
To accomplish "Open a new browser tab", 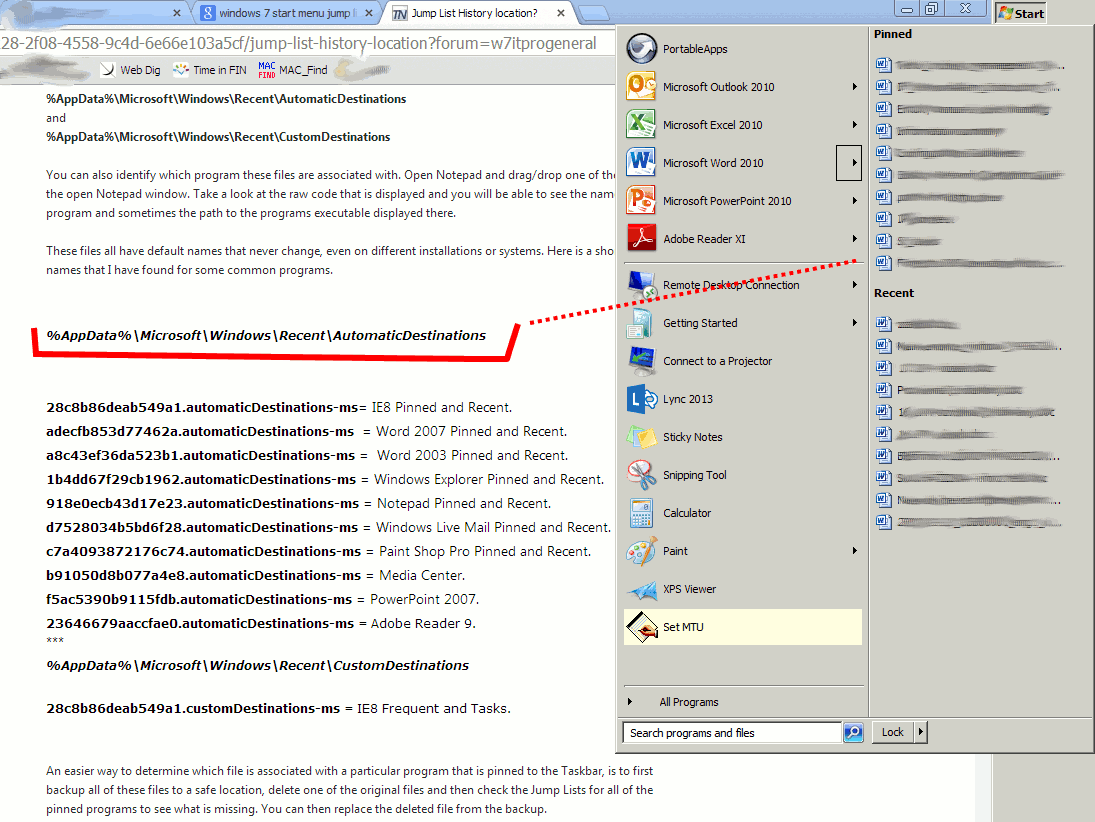I will pos(594,13).
